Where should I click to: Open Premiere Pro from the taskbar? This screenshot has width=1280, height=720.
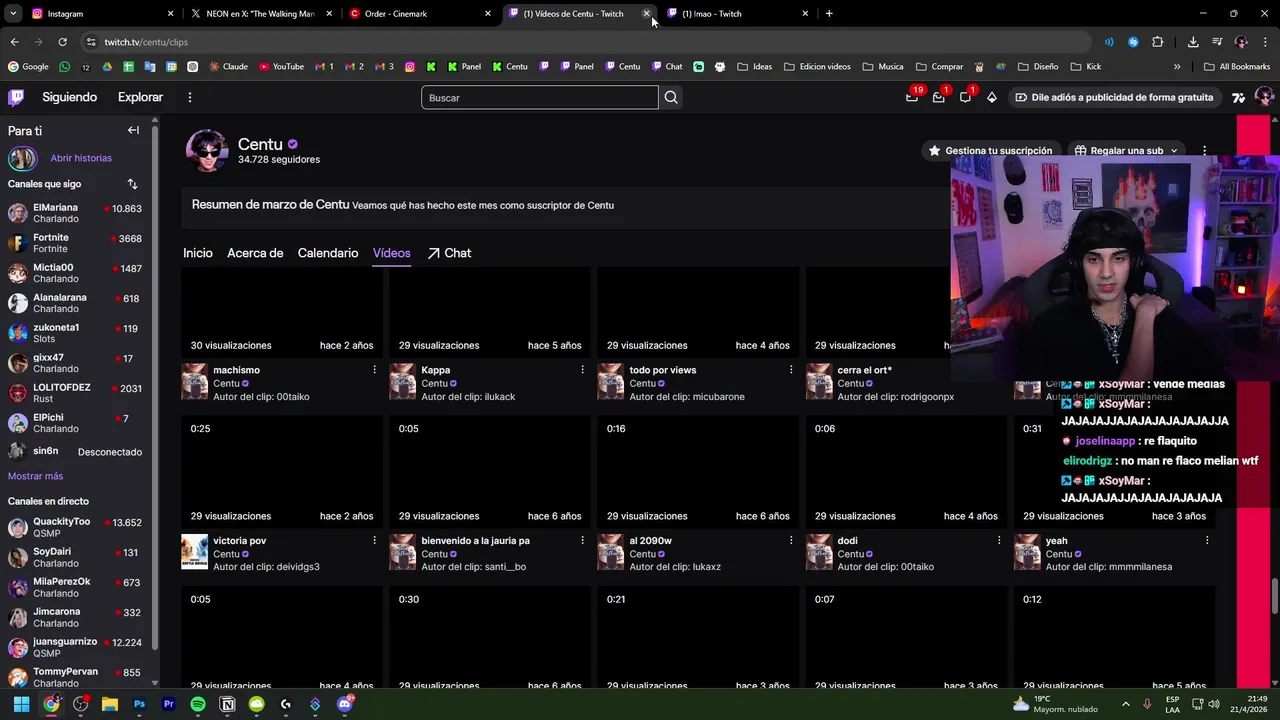pos(168,704)
